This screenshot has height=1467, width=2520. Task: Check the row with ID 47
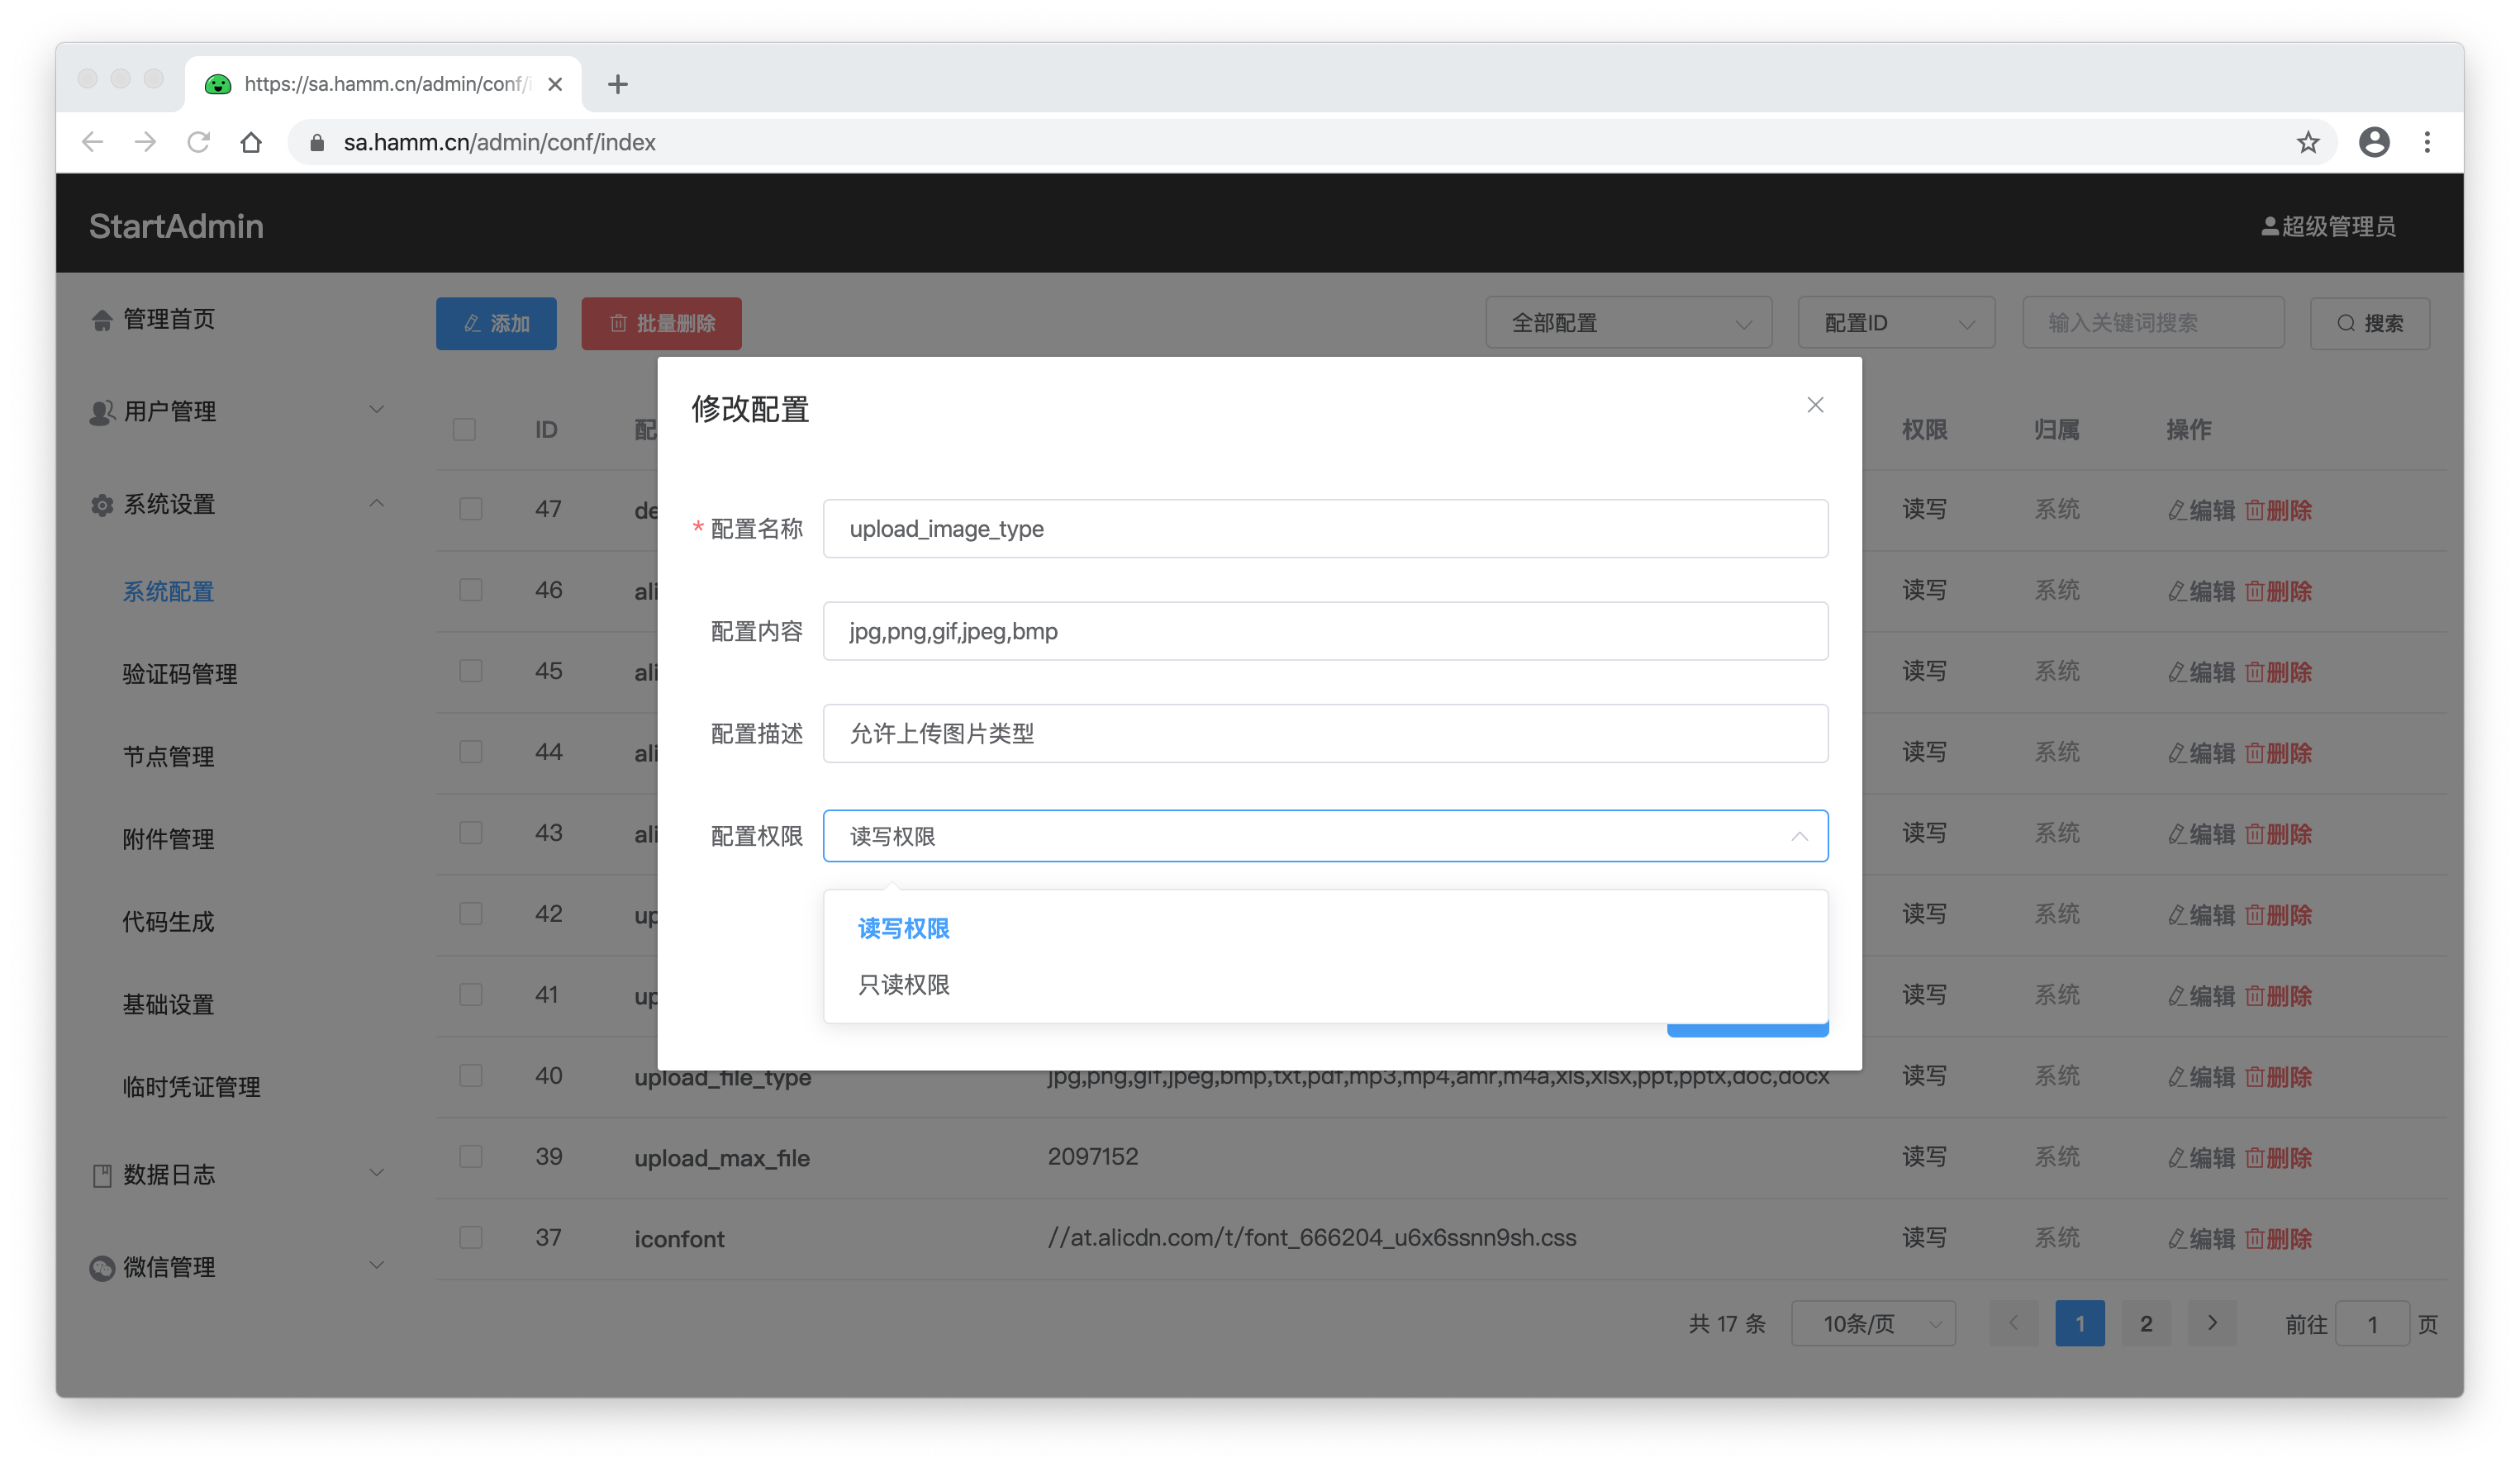pyautogui.click(x=471, y=509)
